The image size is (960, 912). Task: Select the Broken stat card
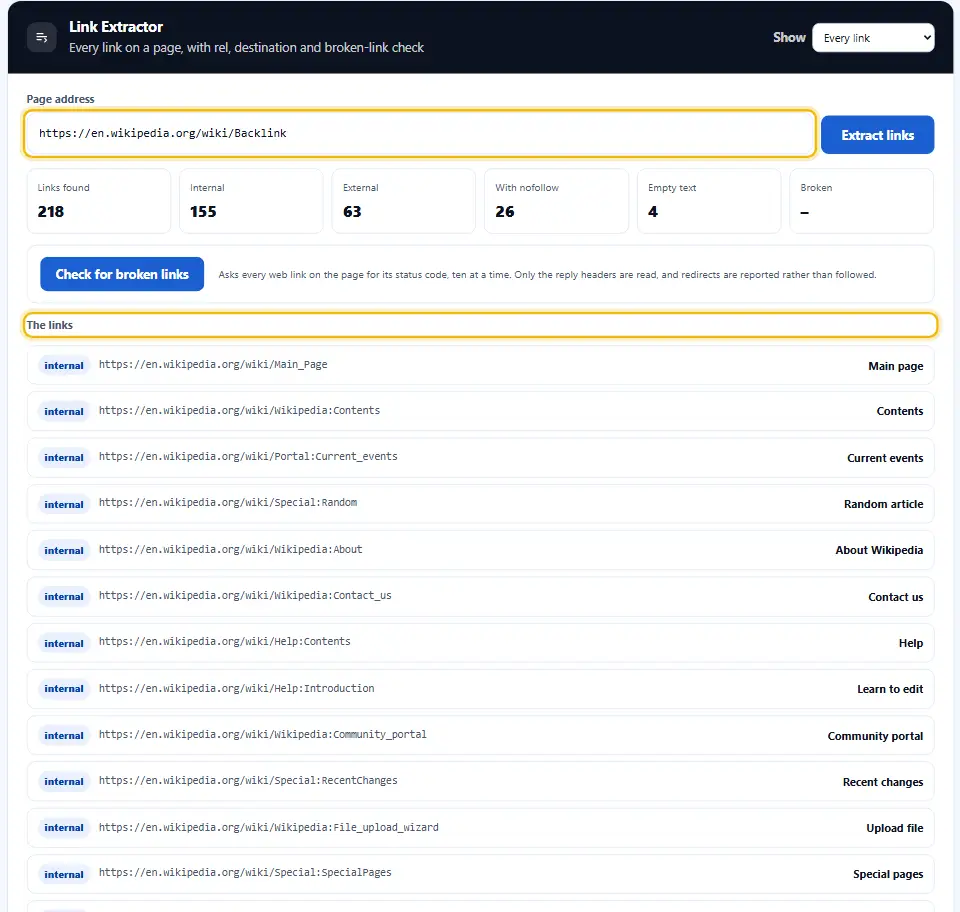pyautogui.click(x=861, y=201)
